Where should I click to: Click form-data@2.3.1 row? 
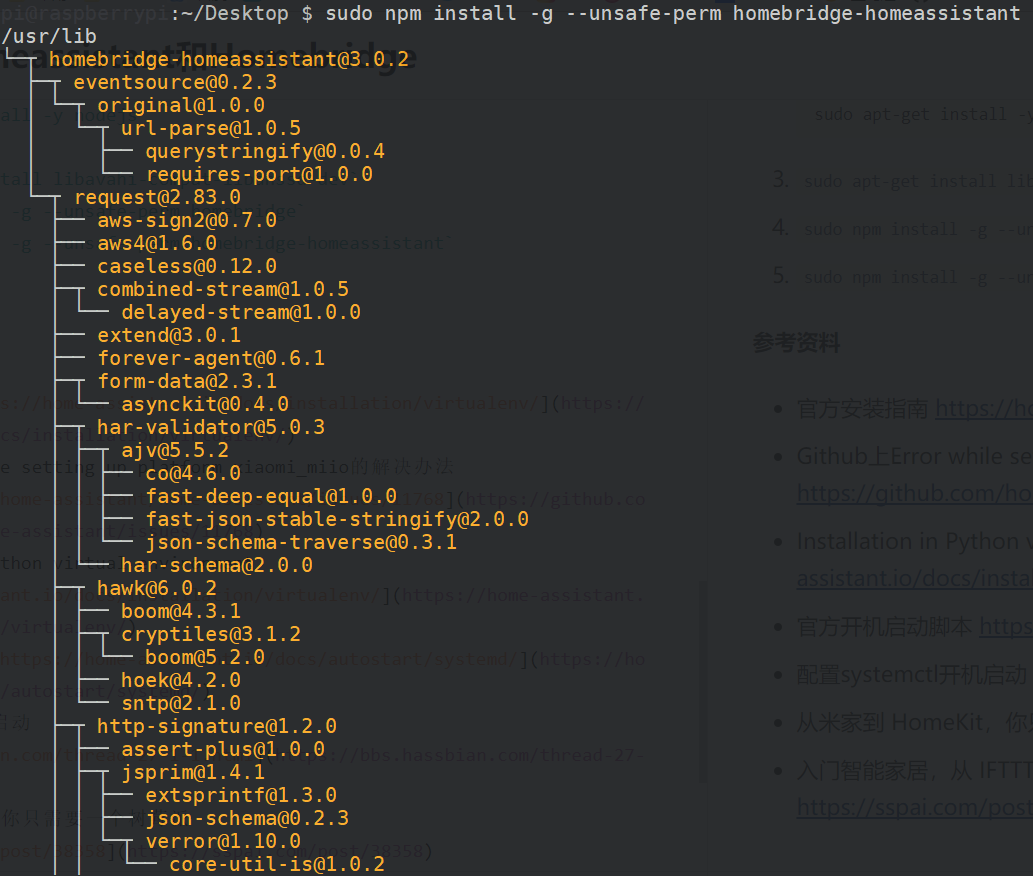coord(187,381)
